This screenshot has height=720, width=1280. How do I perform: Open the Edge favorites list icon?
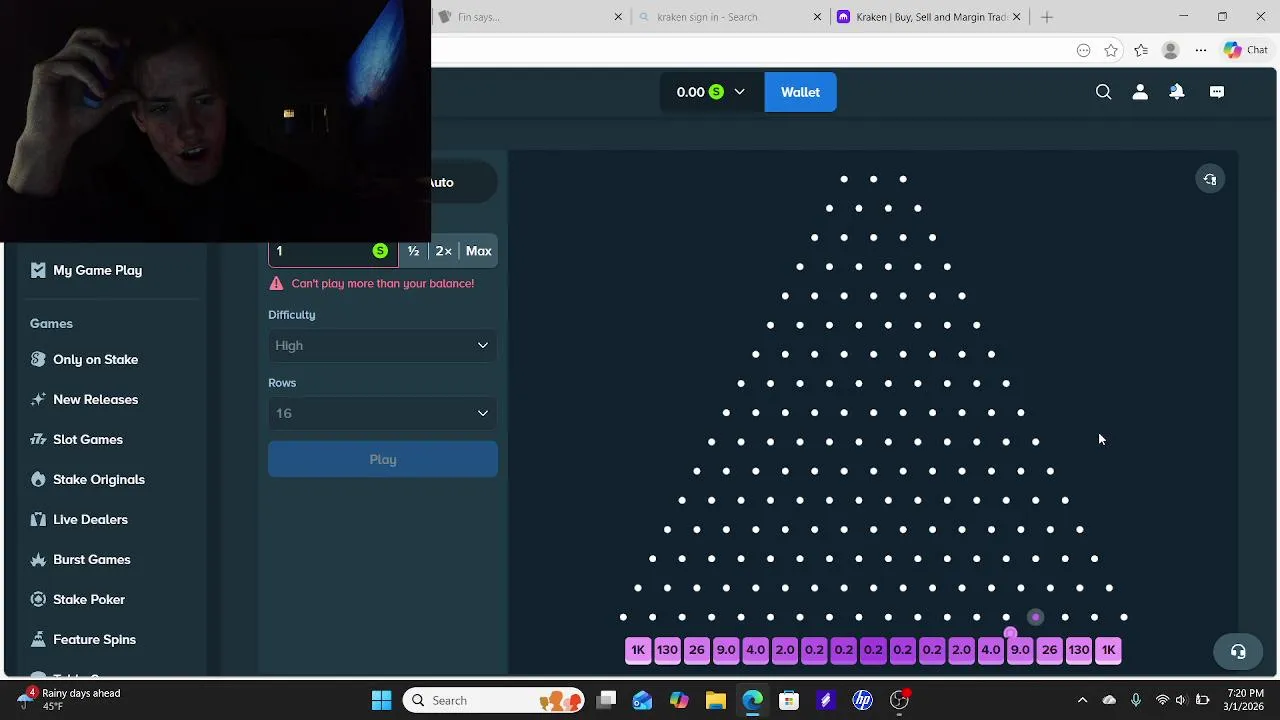pos(1141,50)
